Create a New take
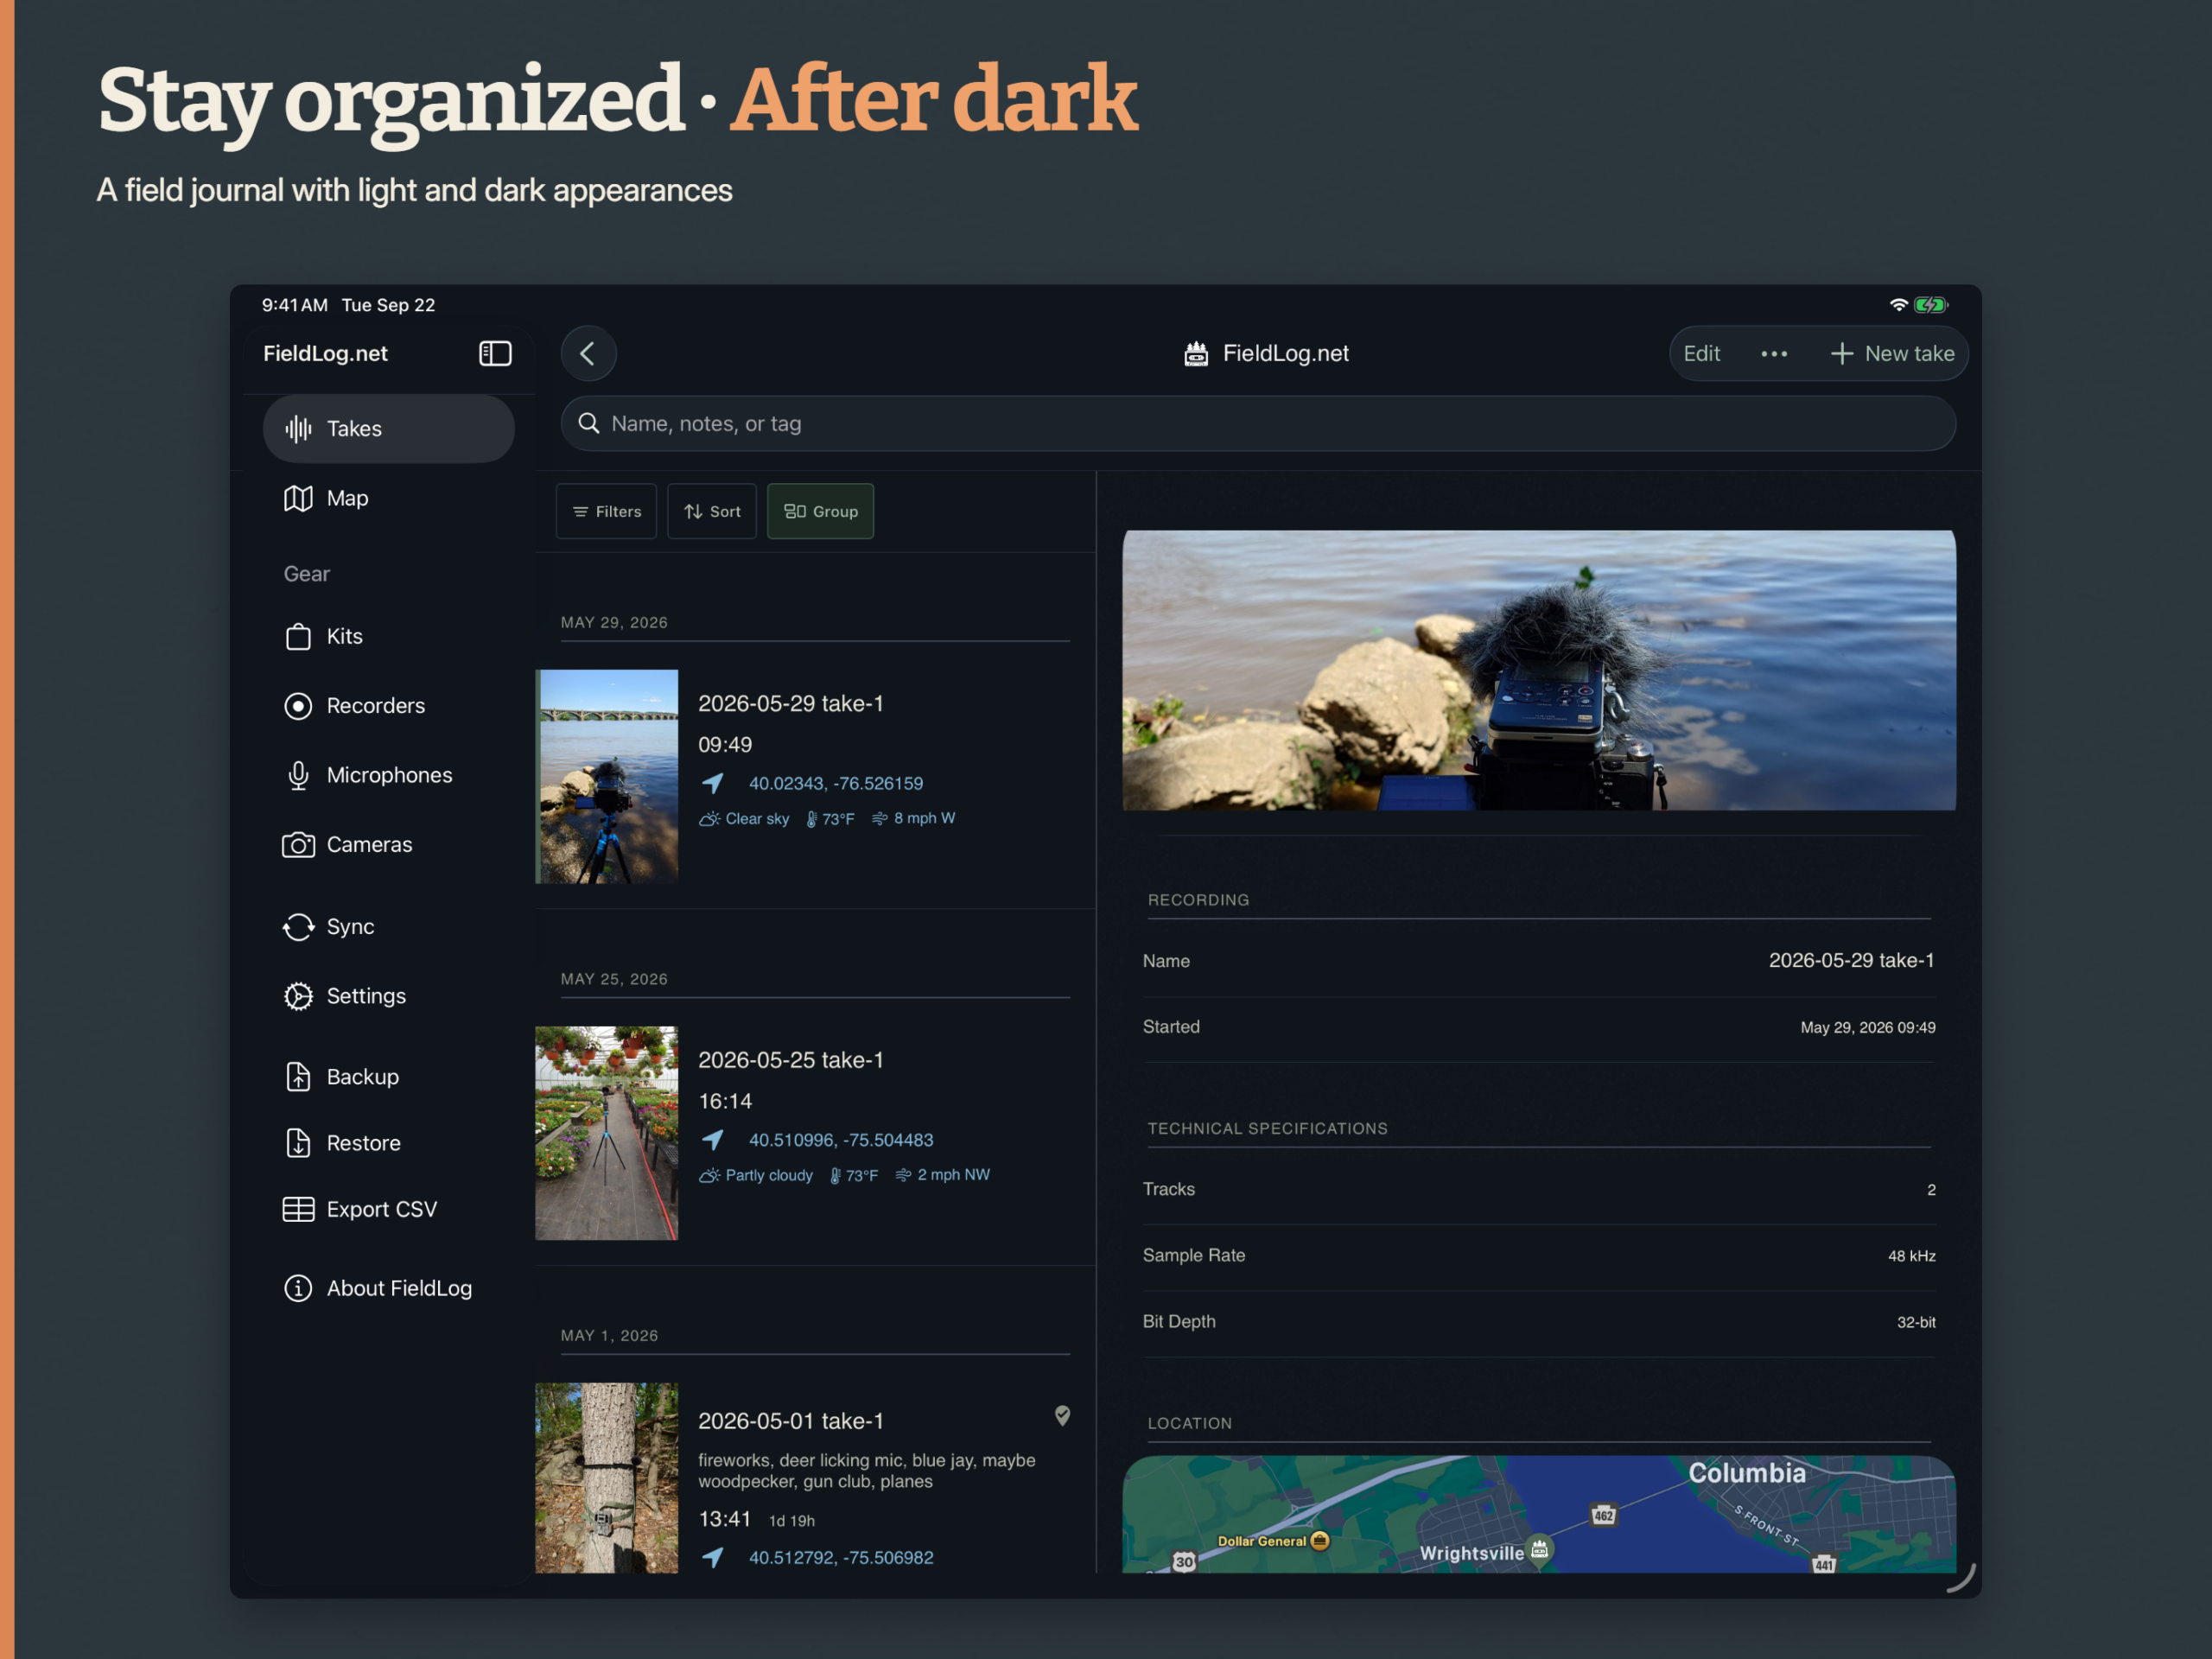2212x1659 pixels. pos(1892,354)
